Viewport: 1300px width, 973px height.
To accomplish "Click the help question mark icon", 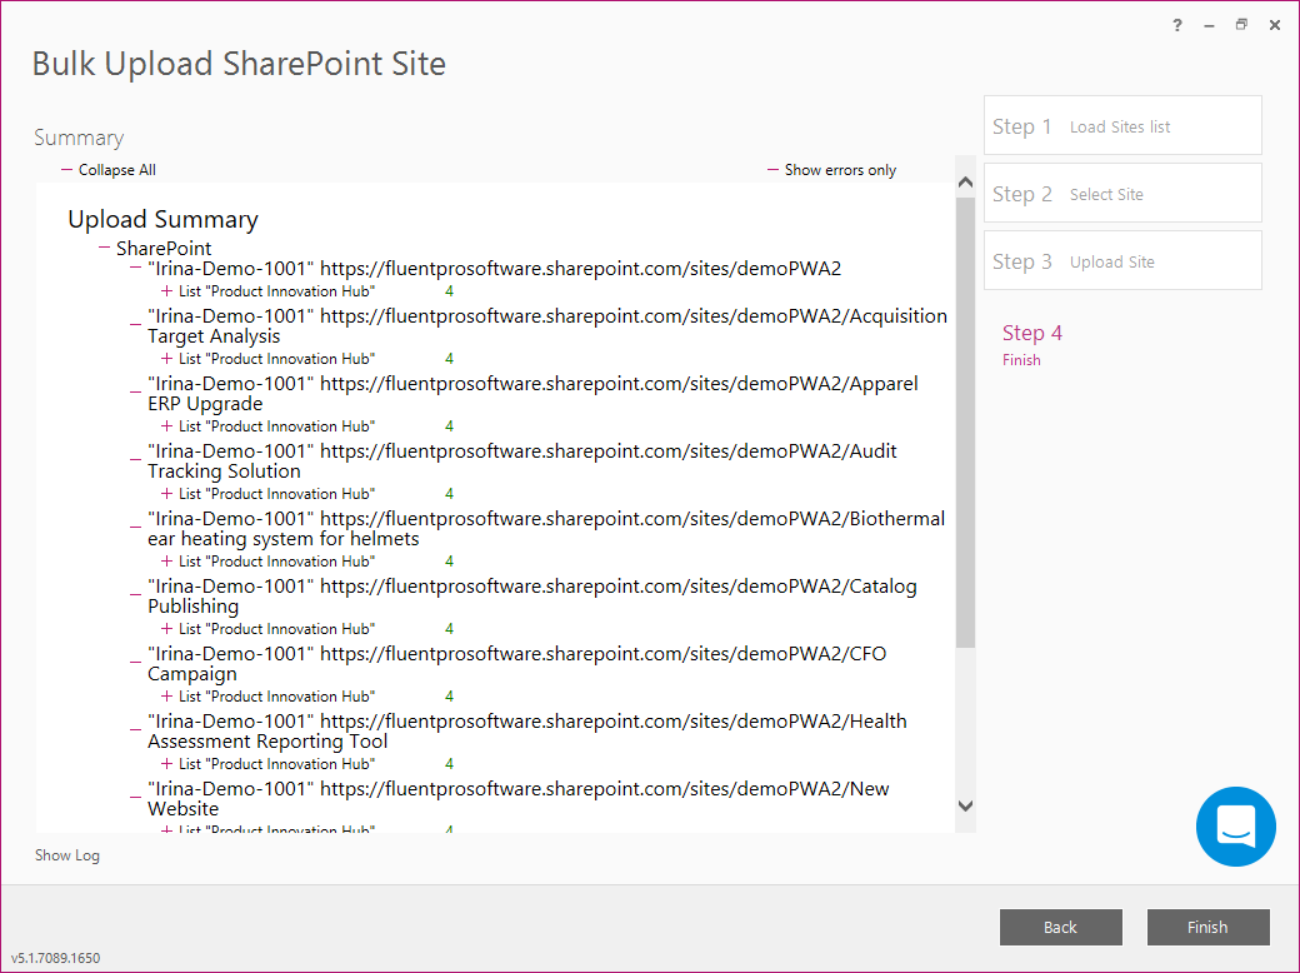I will 1177,25.
